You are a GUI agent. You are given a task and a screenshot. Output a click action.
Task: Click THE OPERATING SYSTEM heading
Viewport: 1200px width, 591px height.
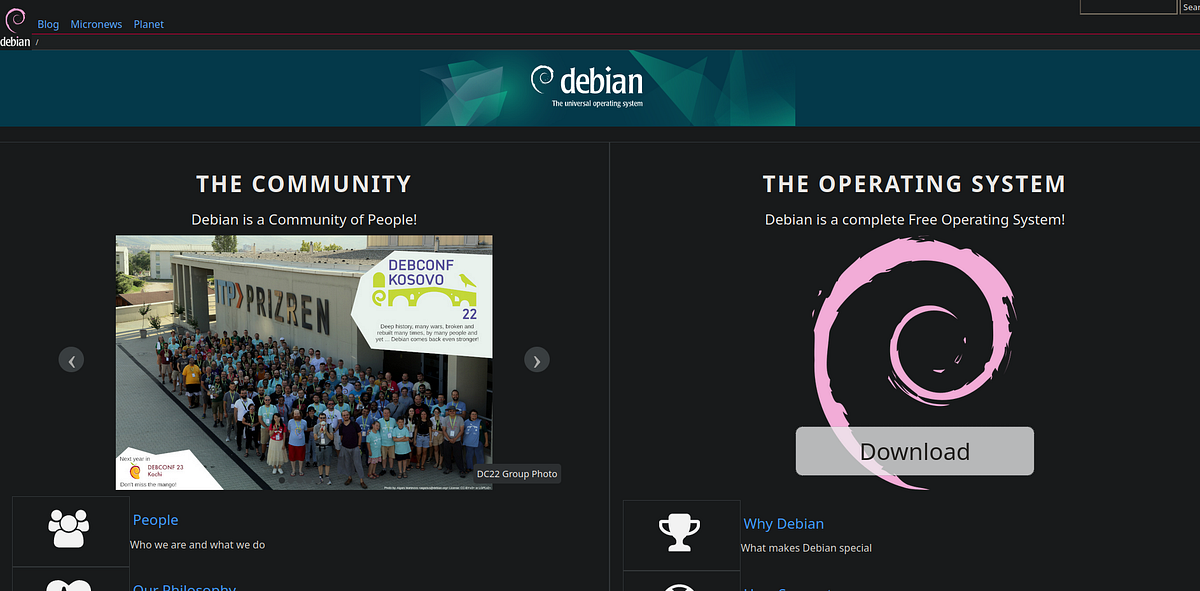click(915, 184)
